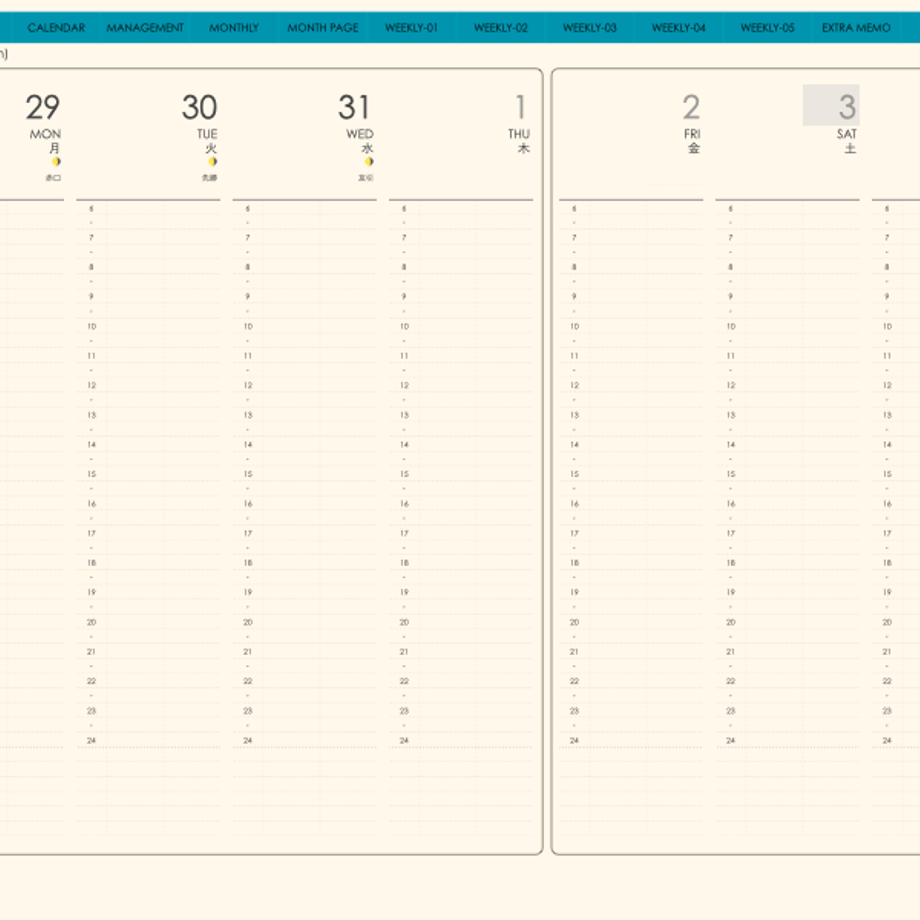Click the MON day label
Viewport: 920px width, 920px height.
[45, 134]
